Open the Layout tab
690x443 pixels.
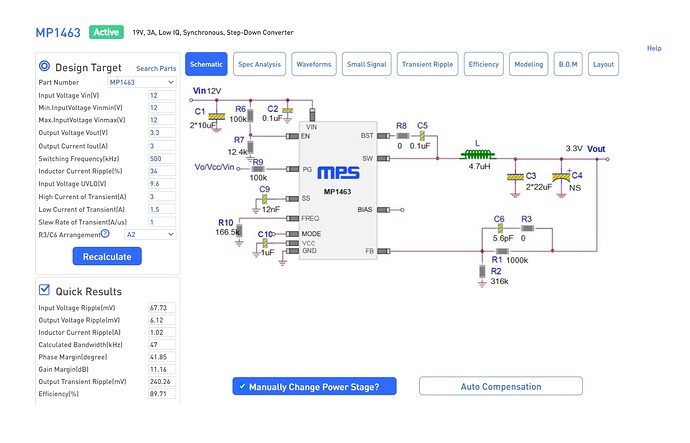(x=603, y=64)
